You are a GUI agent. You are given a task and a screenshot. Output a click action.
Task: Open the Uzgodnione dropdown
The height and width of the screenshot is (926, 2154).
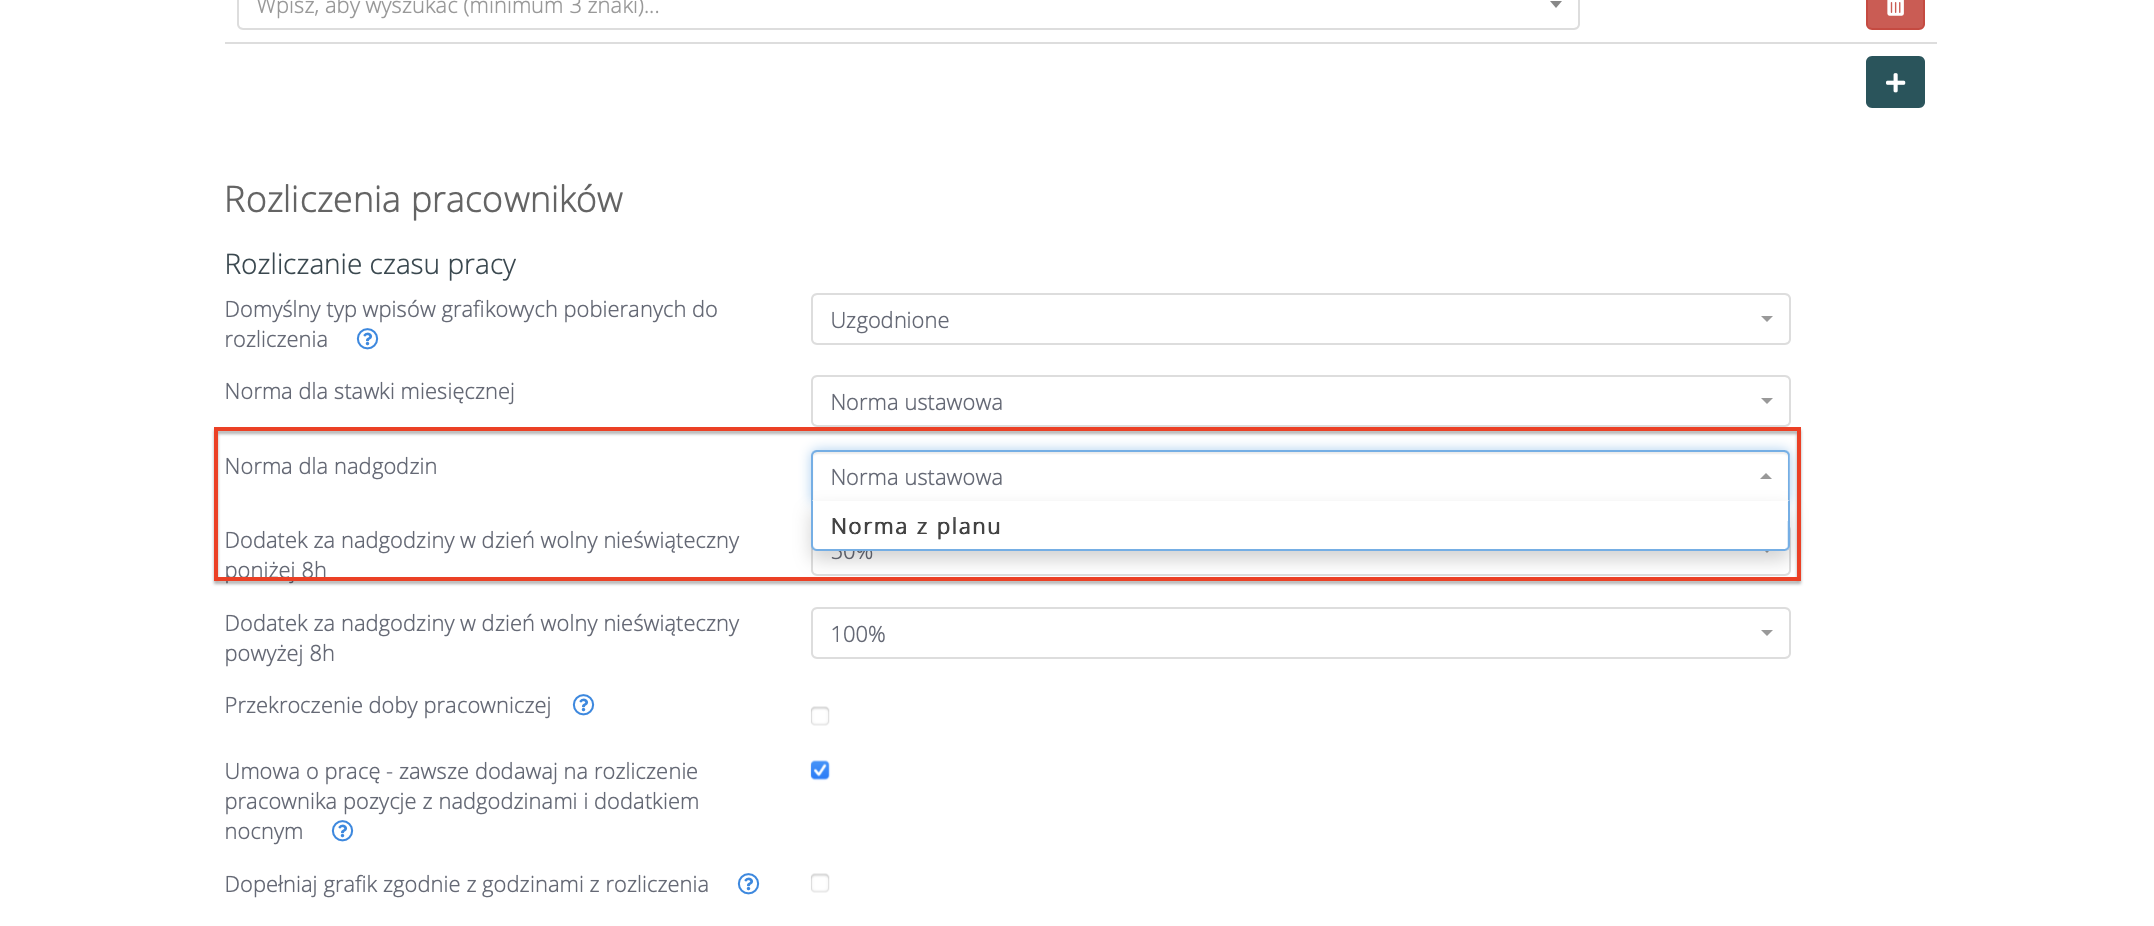tap(1299, 319)
